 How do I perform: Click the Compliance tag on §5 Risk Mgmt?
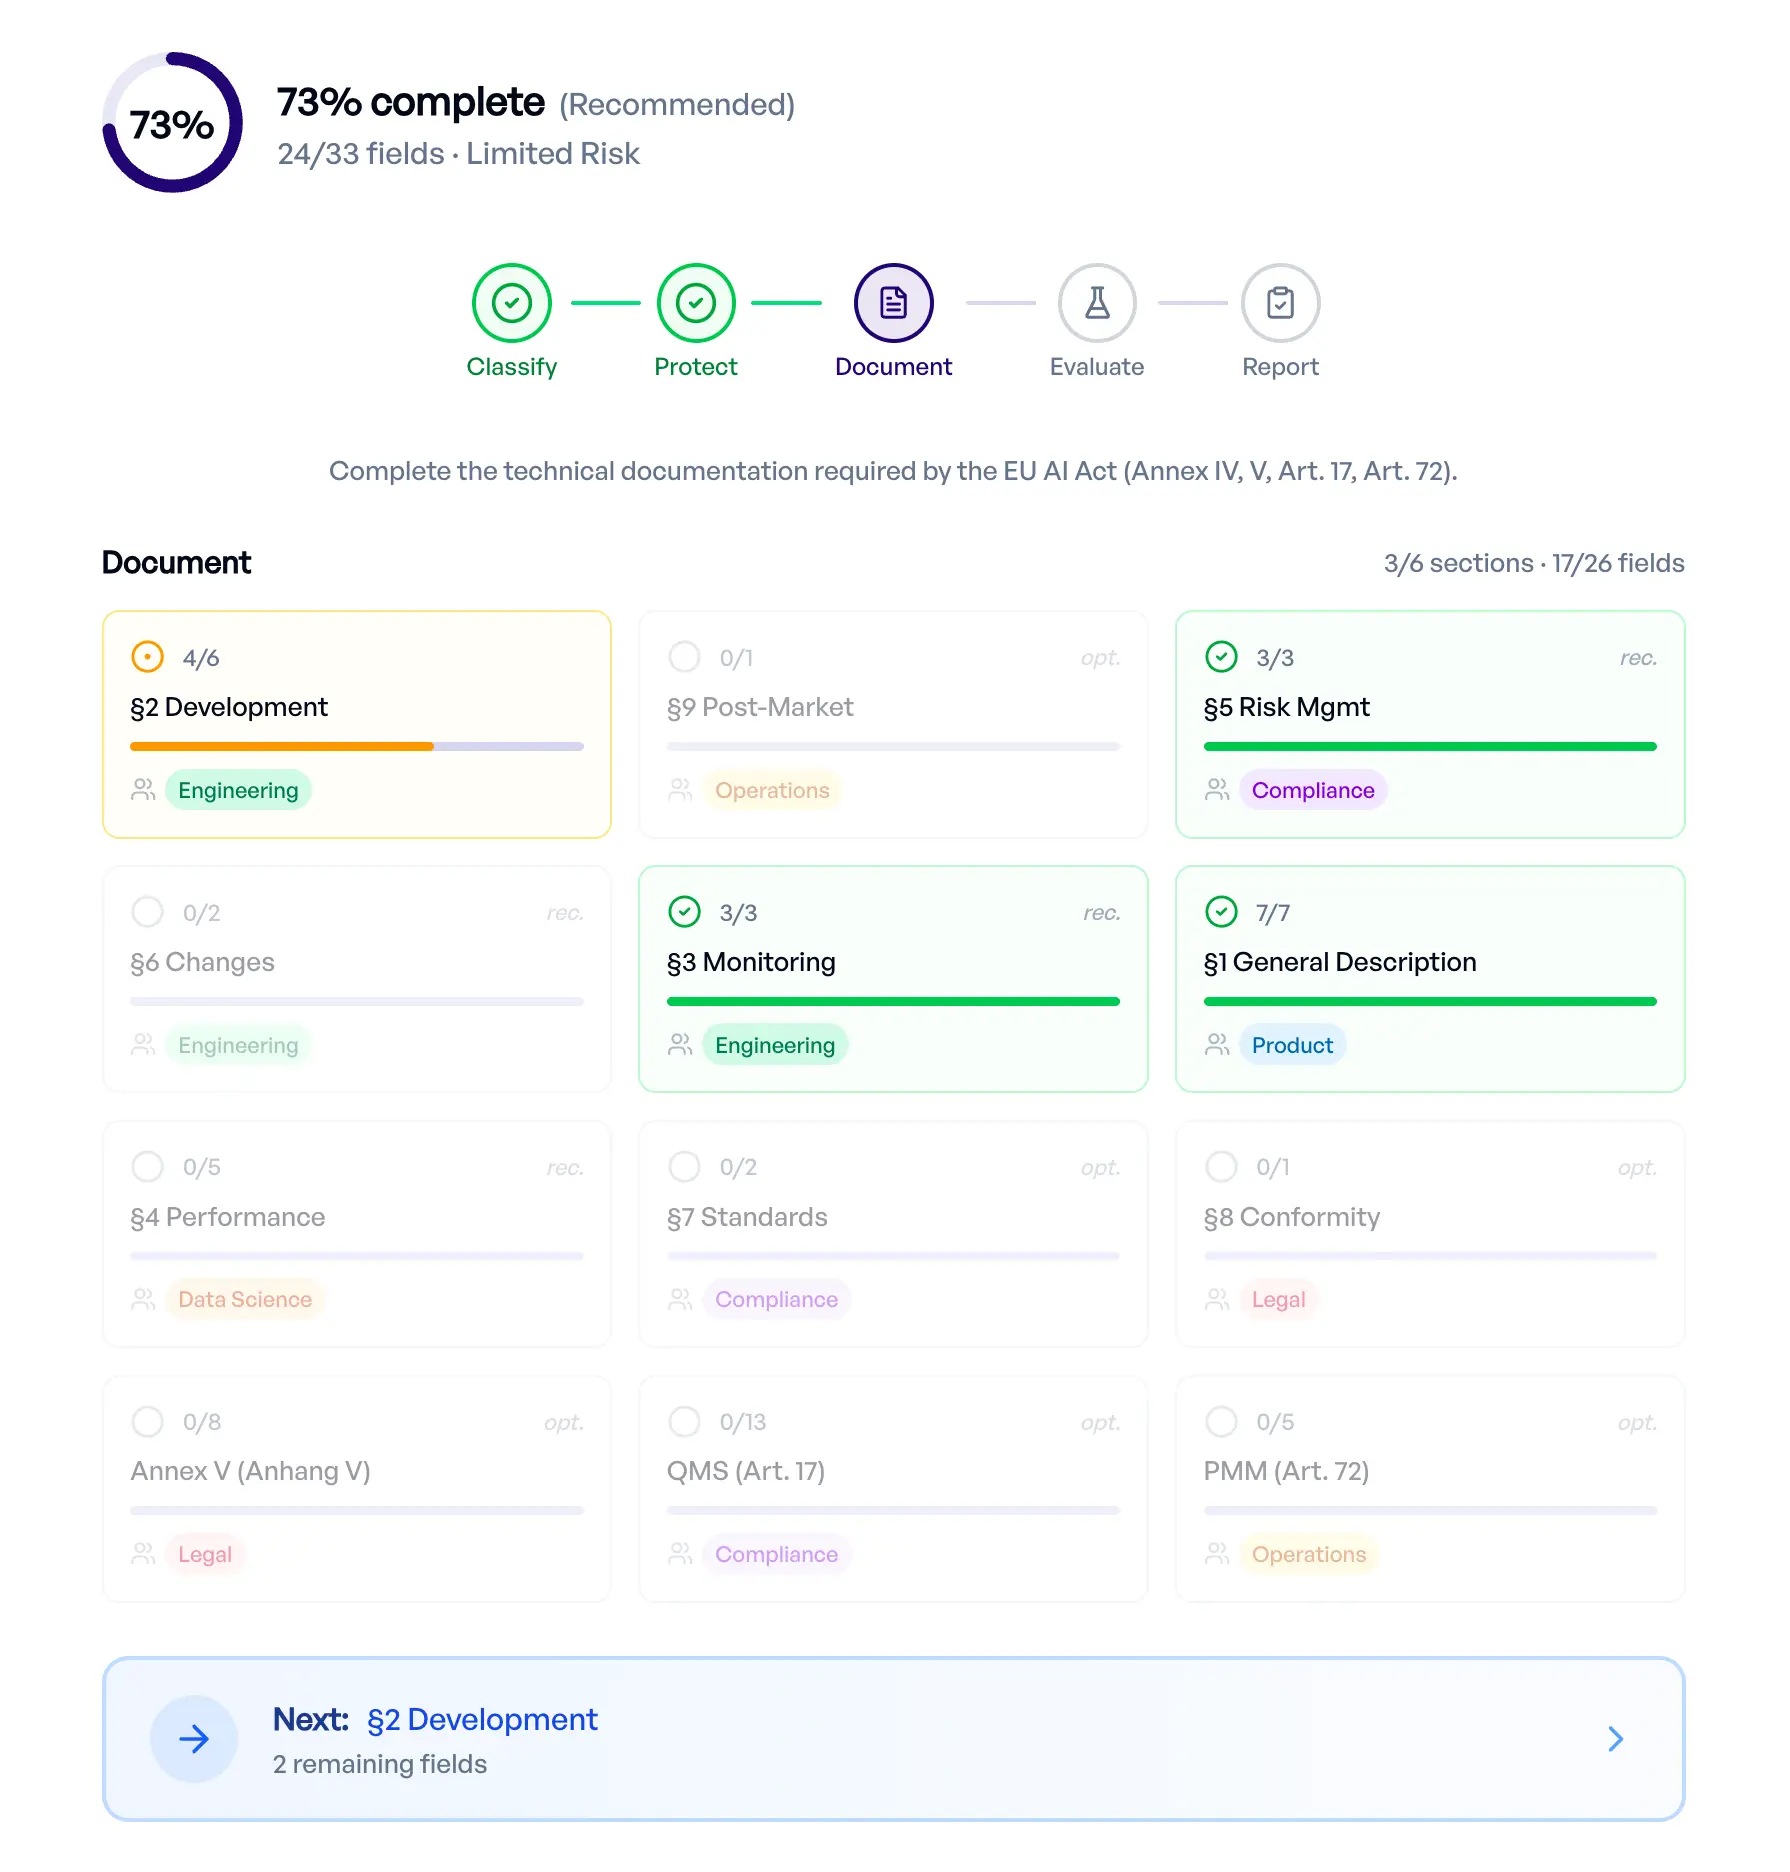coord(1312,790)
